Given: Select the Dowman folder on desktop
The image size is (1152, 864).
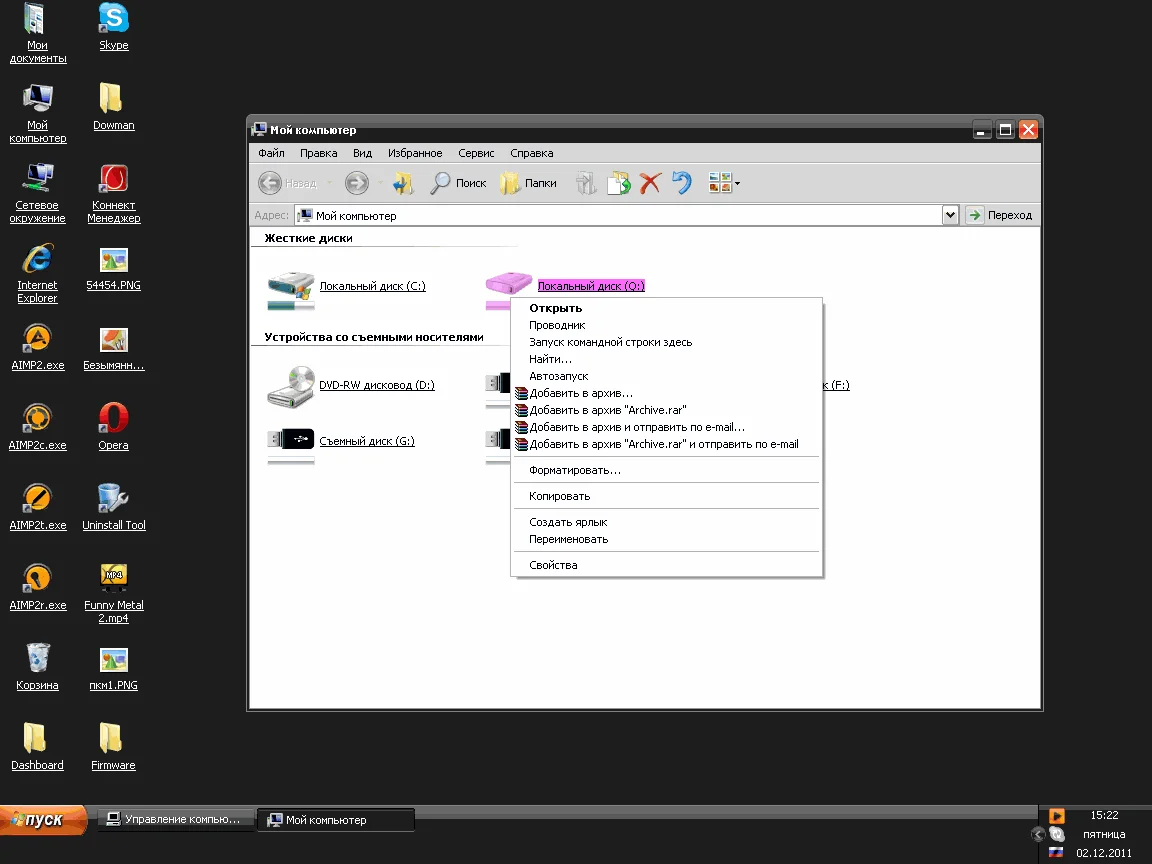Looking at the screenshot, I should (113, 107).
